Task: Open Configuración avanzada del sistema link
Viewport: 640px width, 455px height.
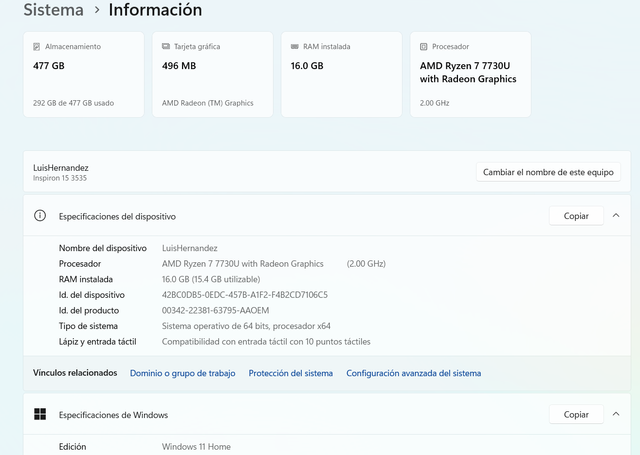Action: [413, 373]
